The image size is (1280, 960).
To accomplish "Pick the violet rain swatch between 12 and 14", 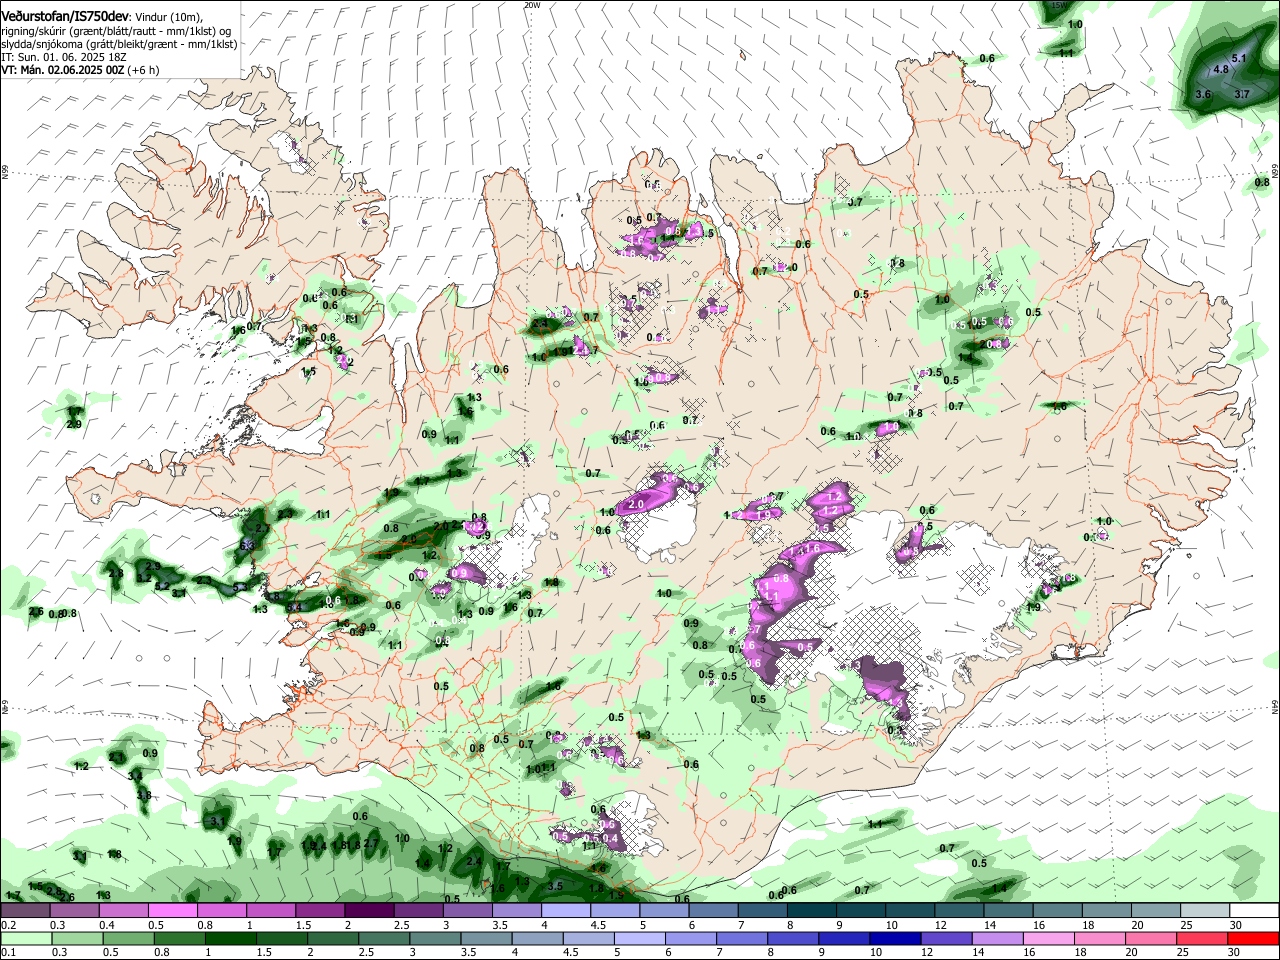I will tap(946, 939).
